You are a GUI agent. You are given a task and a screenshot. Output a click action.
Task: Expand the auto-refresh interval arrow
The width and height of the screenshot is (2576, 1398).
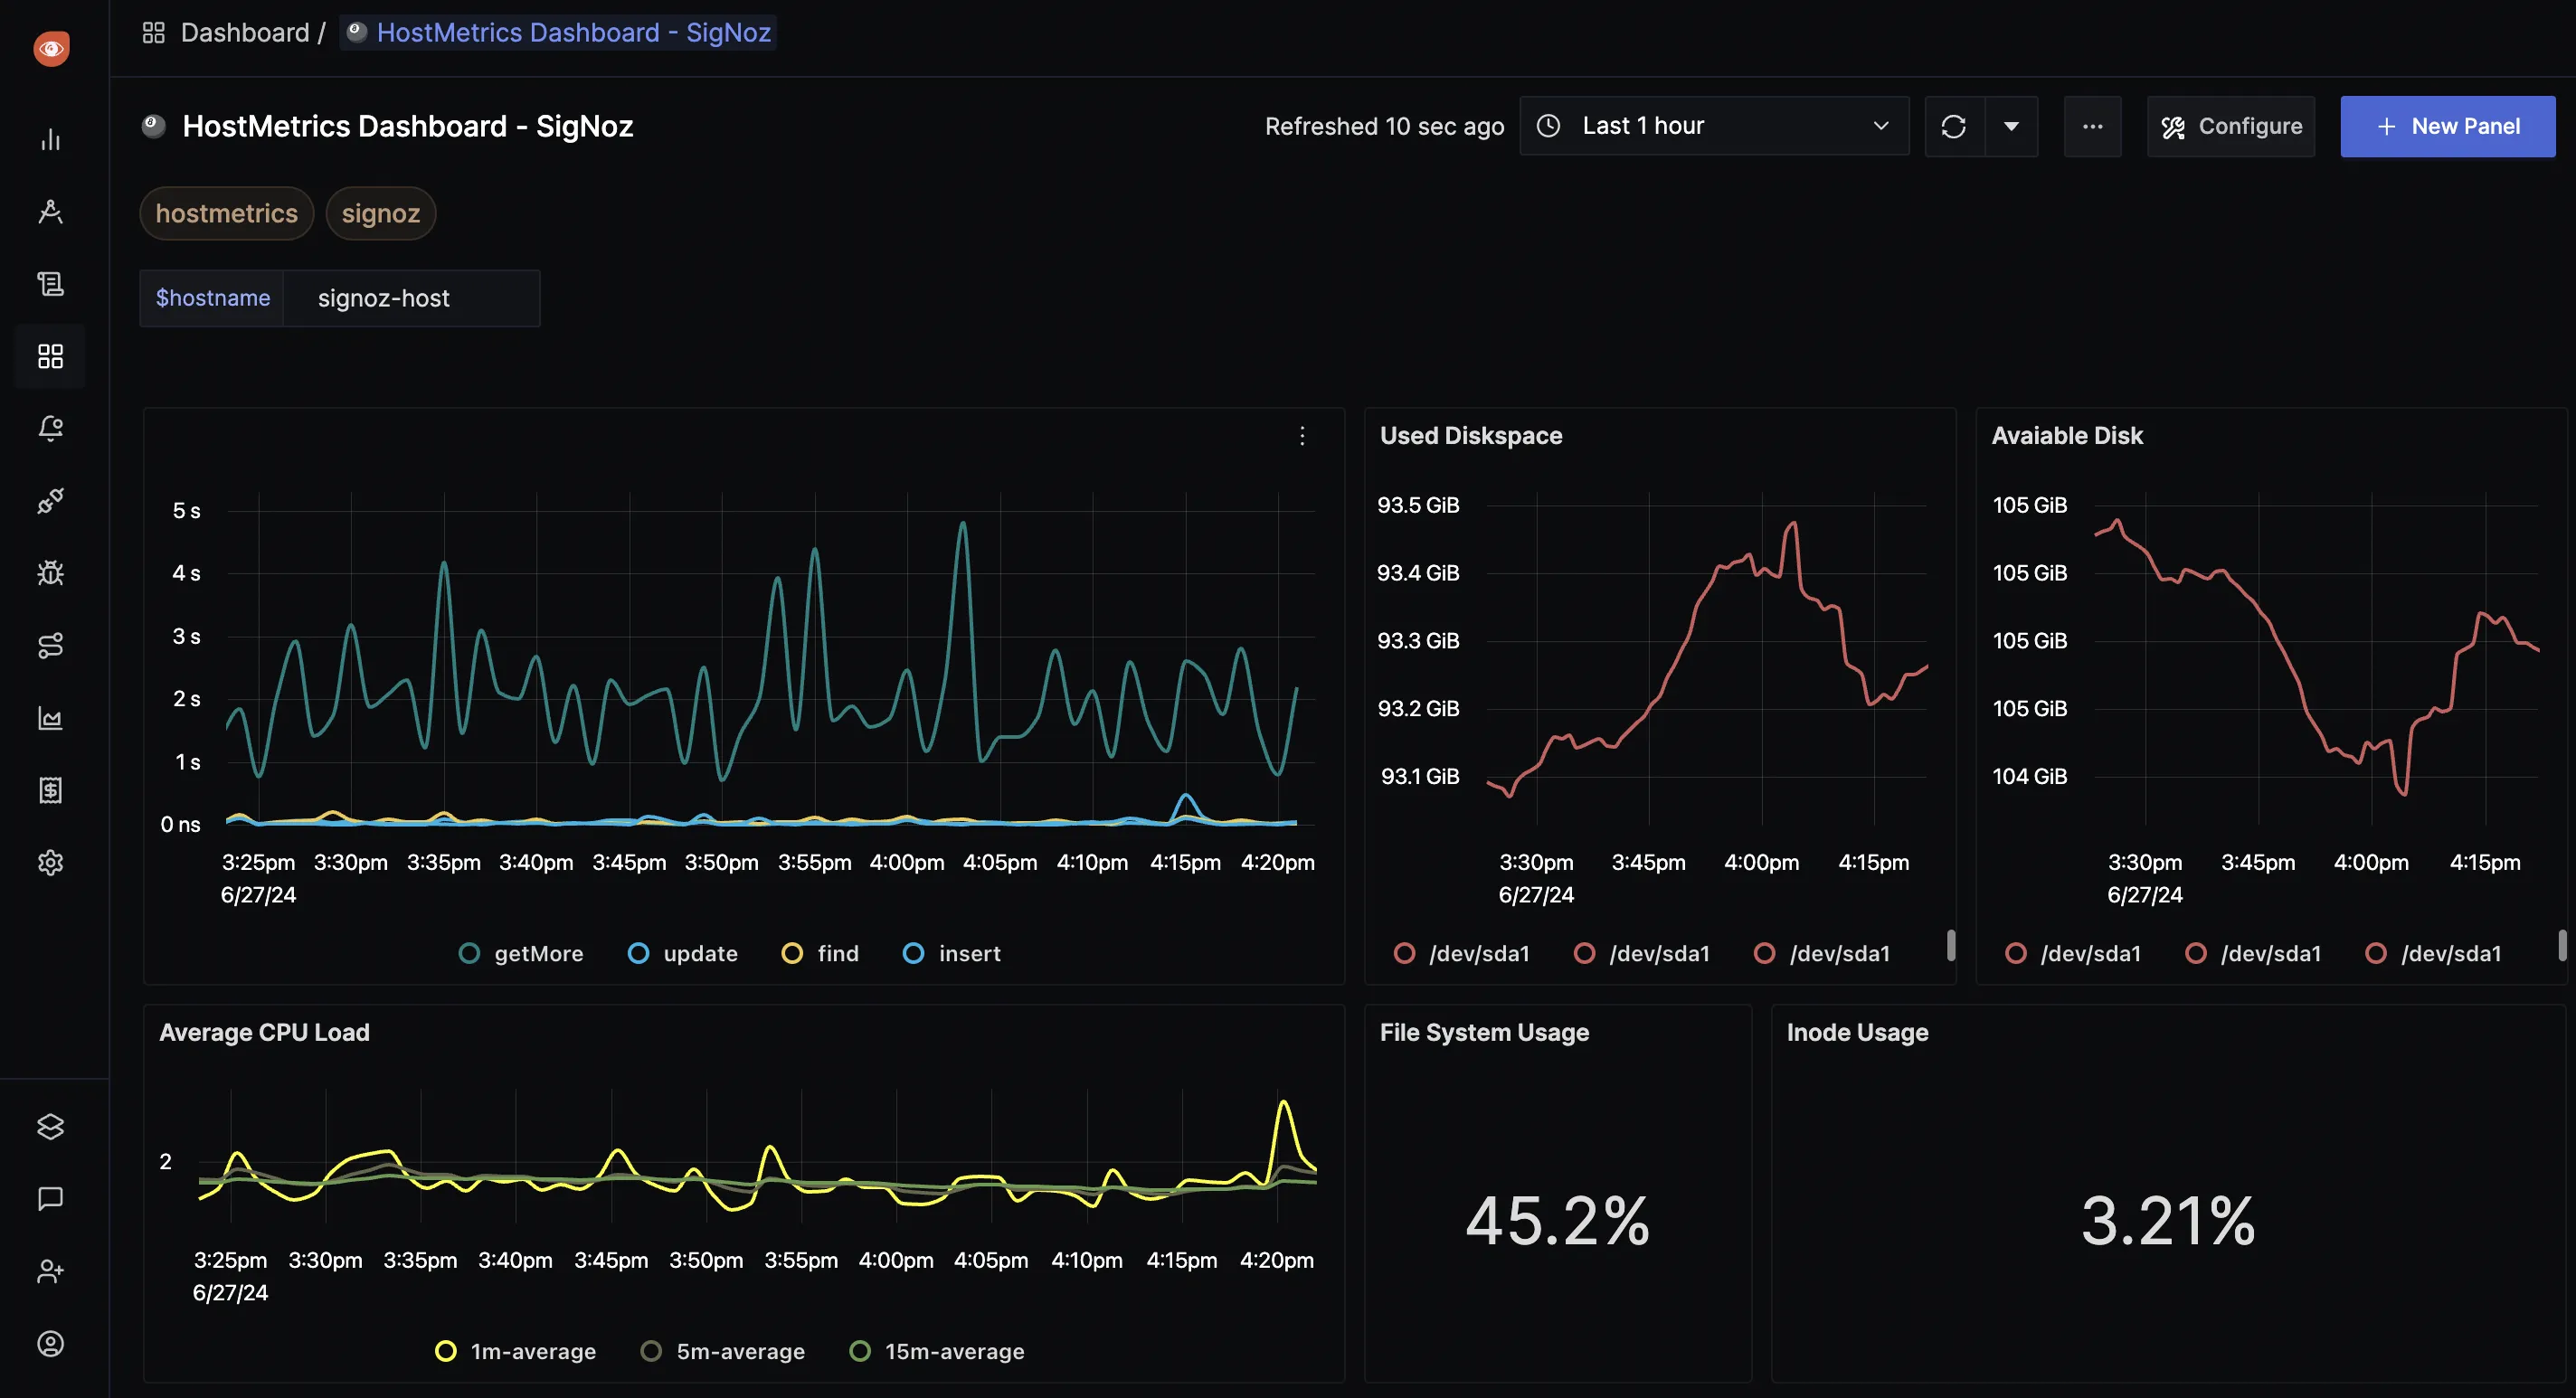point(2011,126)
